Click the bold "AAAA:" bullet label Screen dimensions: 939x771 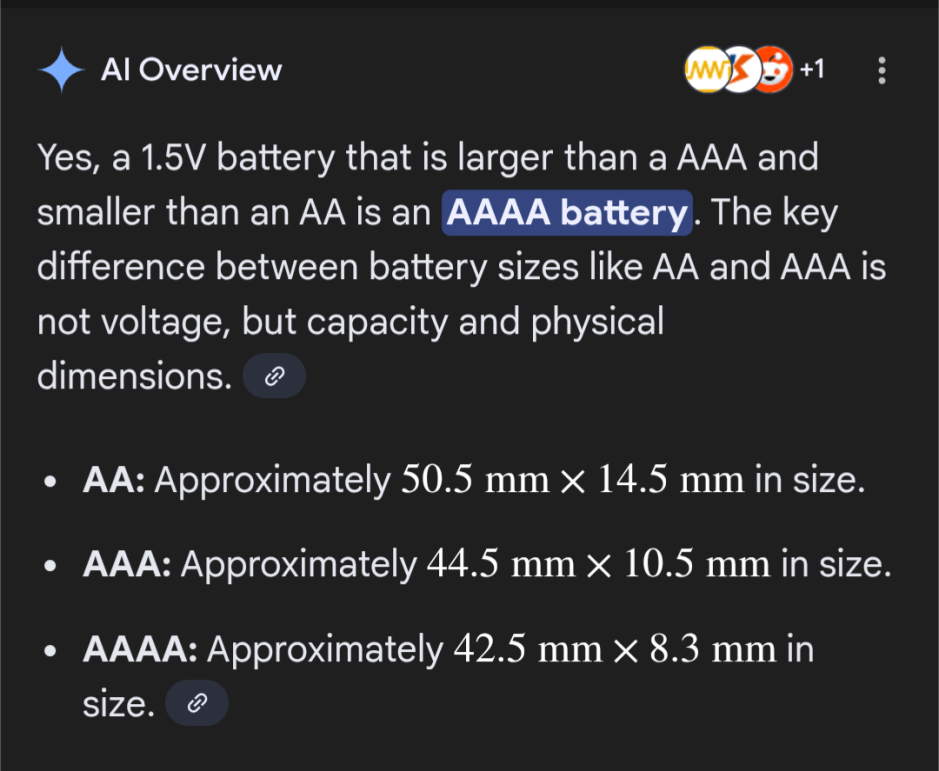(140, 650)
